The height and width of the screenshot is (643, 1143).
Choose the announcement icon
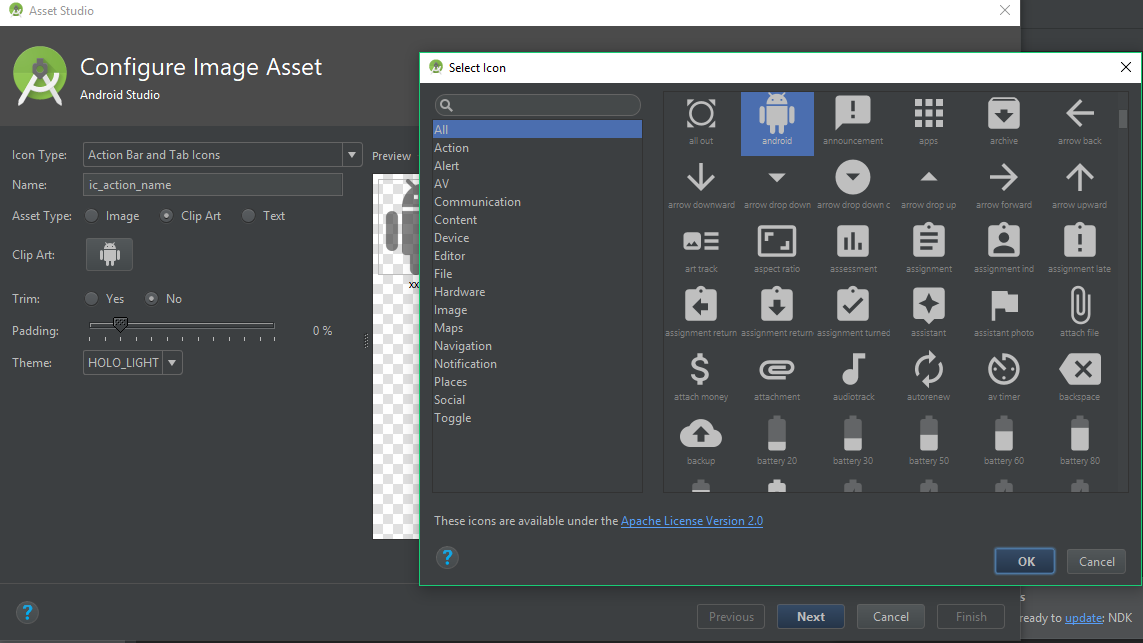[x=853, y=122]
